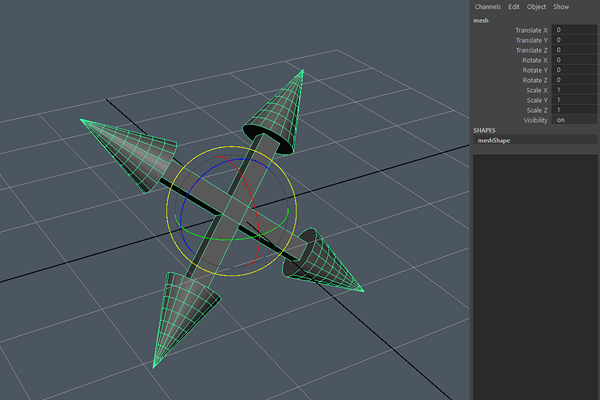The width and height of the screenshot is (600, 400).
Task: Click the Rotate X value field
Action: (x=575, y=60)
